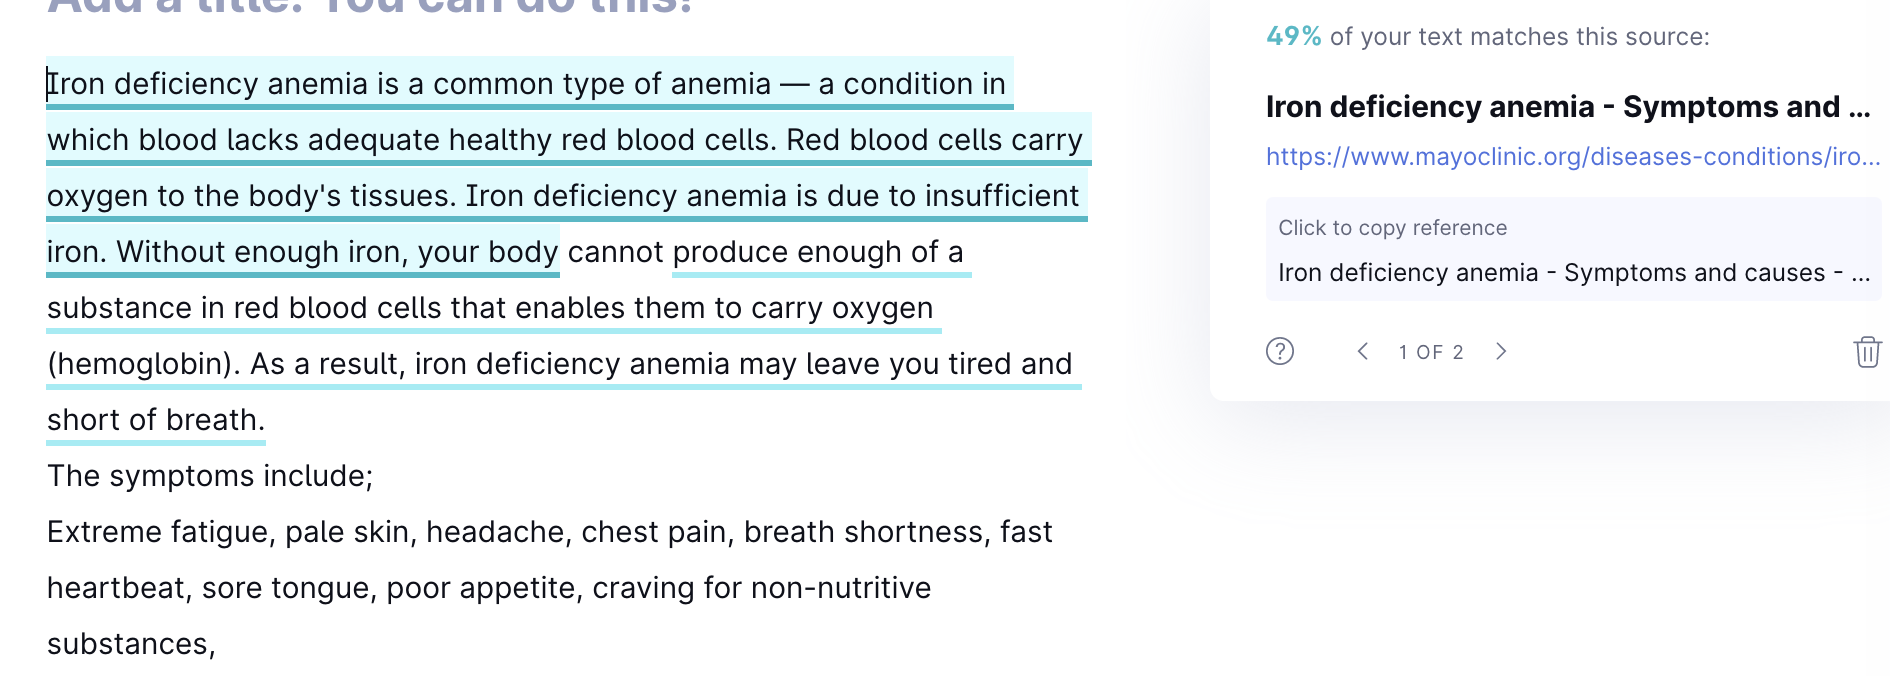Click highlighted phrase 'produce enough of a'
The image size is (1890, 676).
[x=818, y=252]
